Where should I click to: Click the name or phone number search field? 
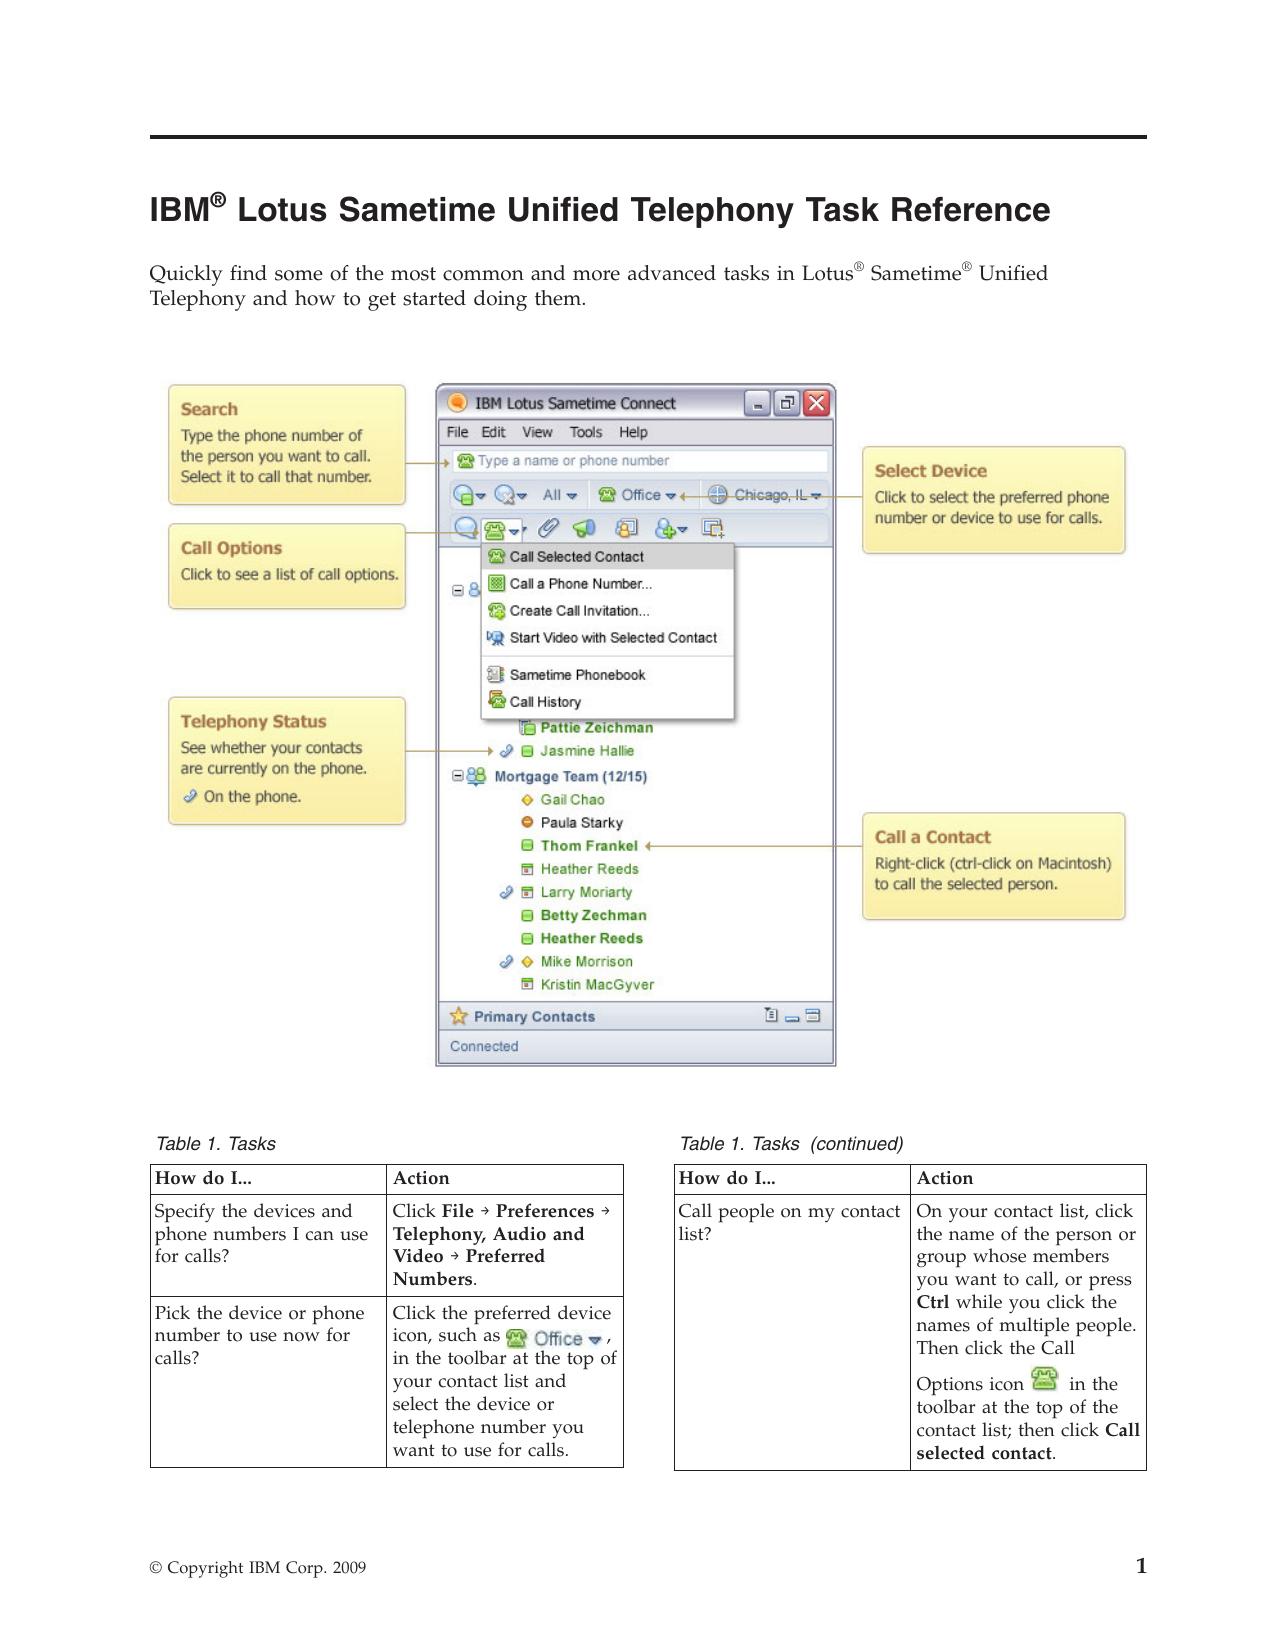640,461
